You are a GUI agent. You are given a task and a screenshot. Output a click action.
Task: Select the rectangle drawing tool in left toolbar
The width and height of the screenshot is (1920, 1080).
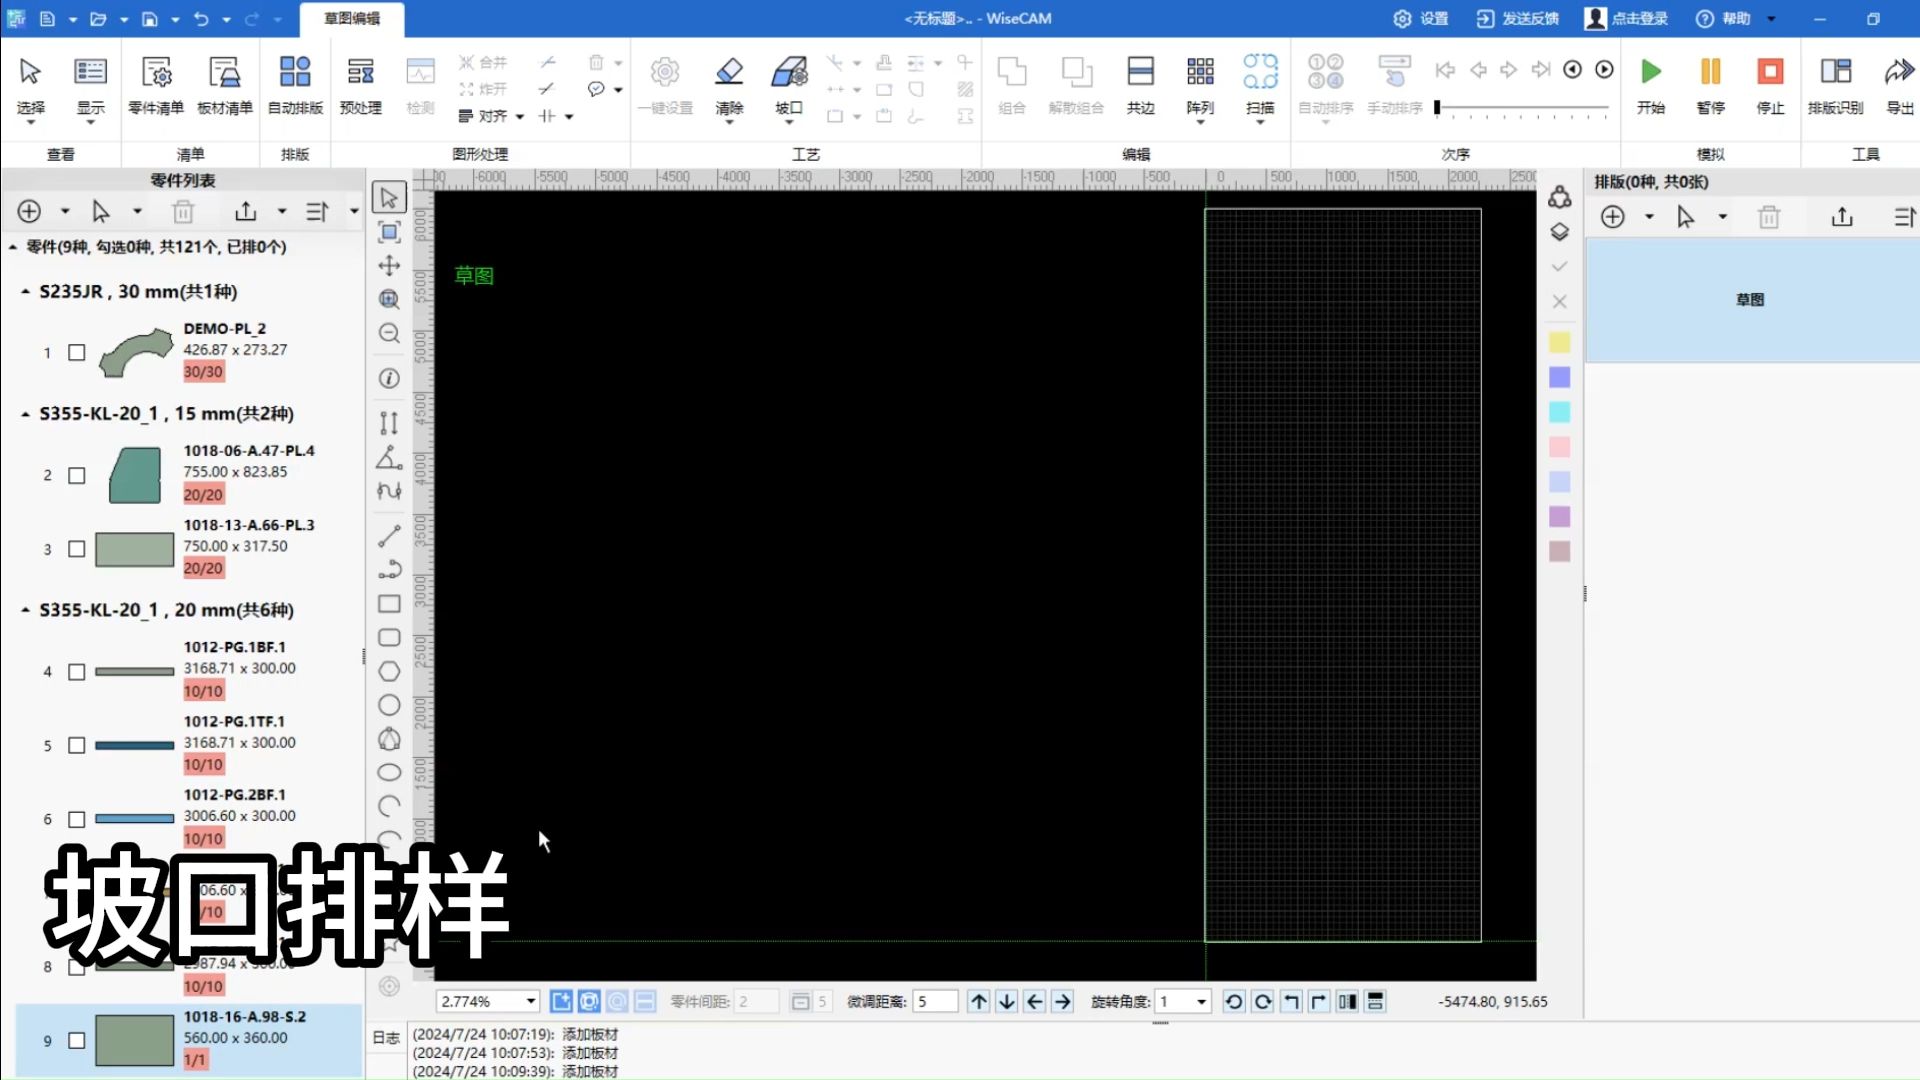(x=389, y=604)
